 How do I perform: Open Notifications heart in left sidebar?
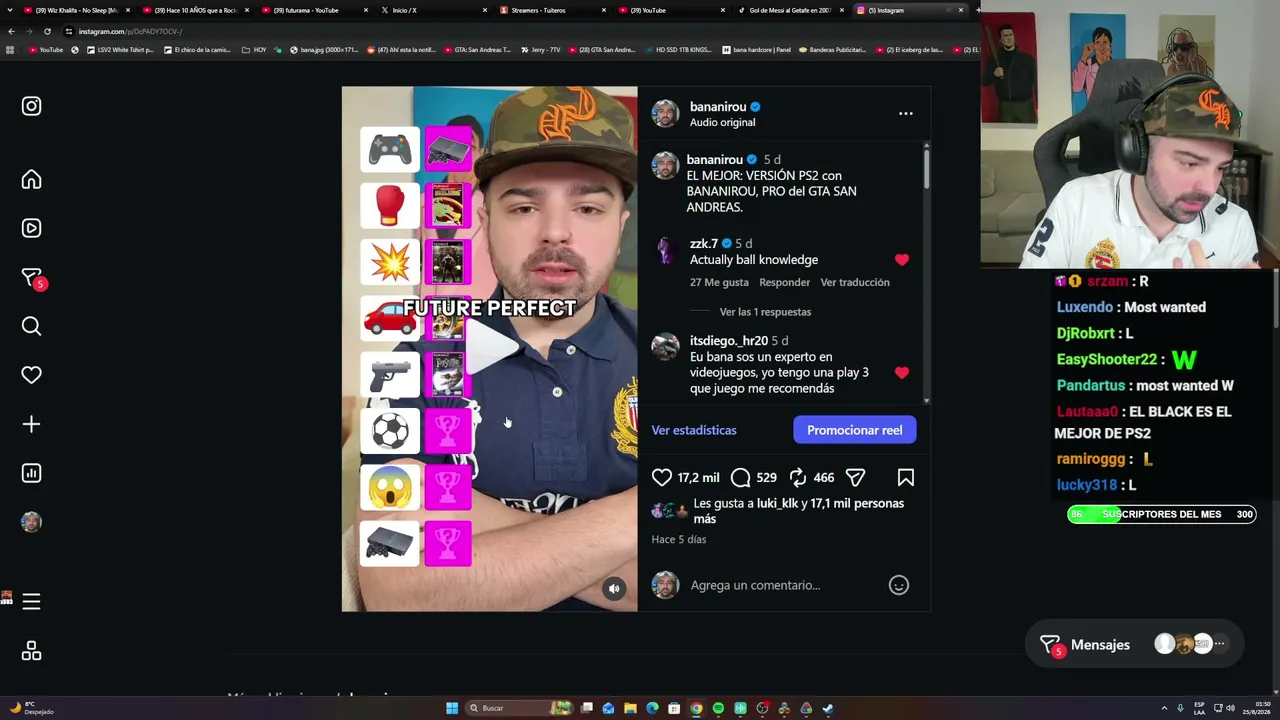31,375
